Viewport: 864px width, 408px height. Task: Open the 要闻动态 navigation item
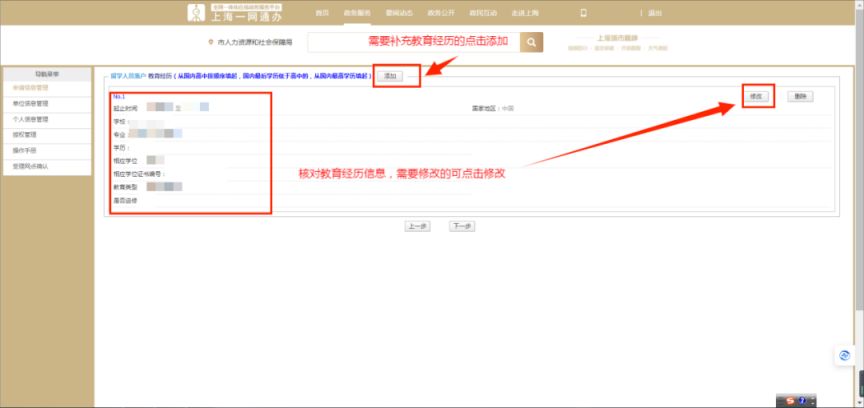[399, 13]
